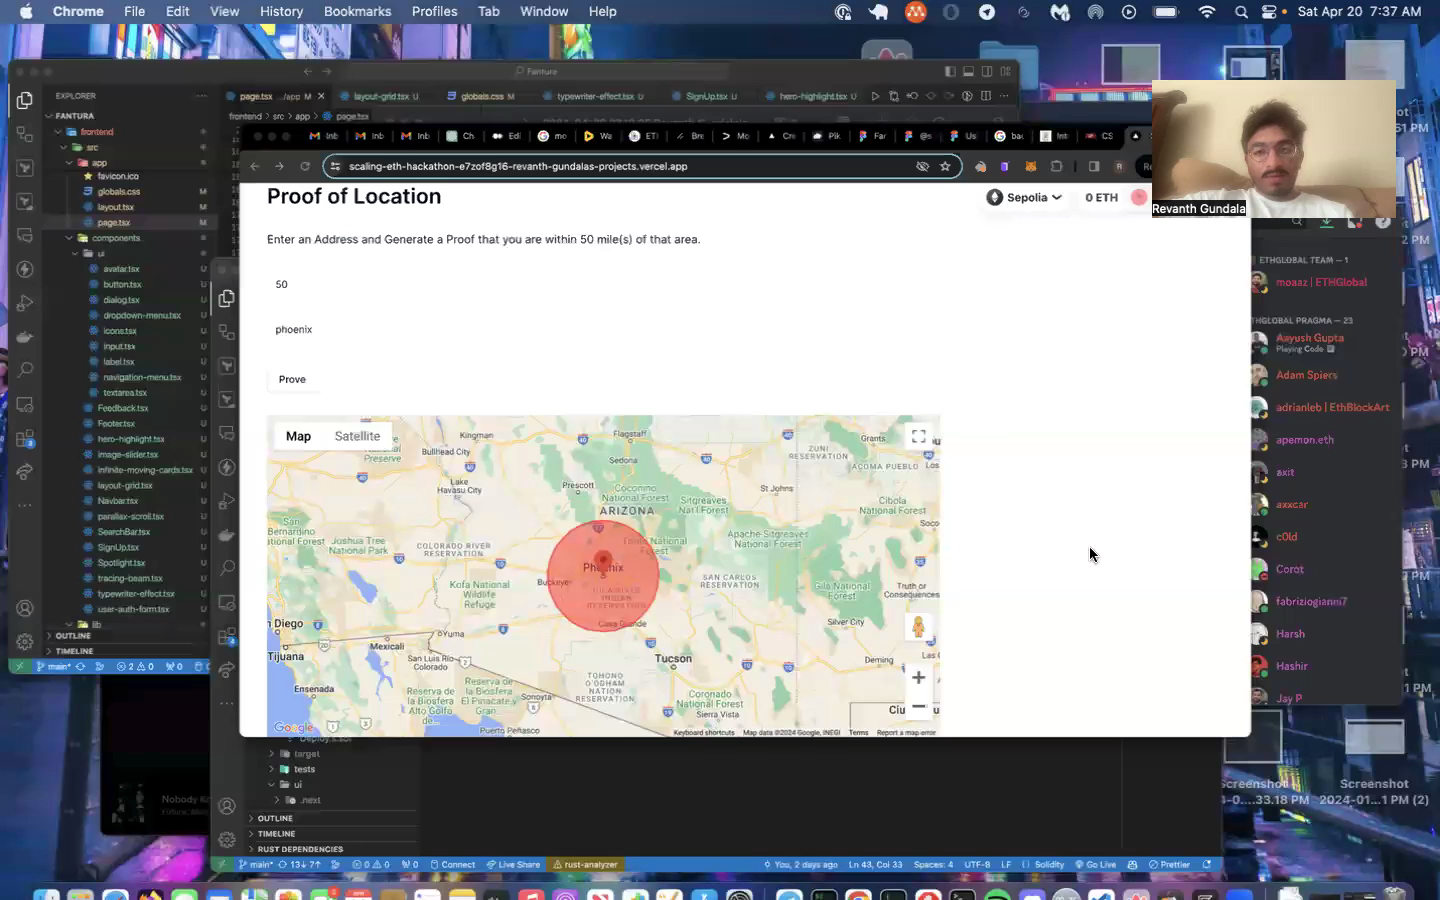Click Go Live in status bar
Viewport: 1440px width, 900px height.
click(1095, 865)
